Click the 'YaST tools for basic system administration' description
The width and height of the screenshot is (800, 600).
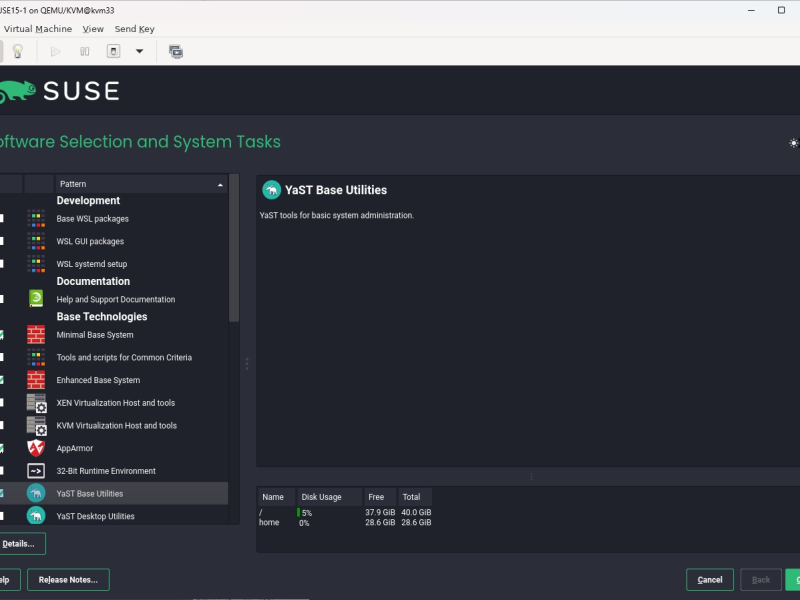[x=337, y=215]
